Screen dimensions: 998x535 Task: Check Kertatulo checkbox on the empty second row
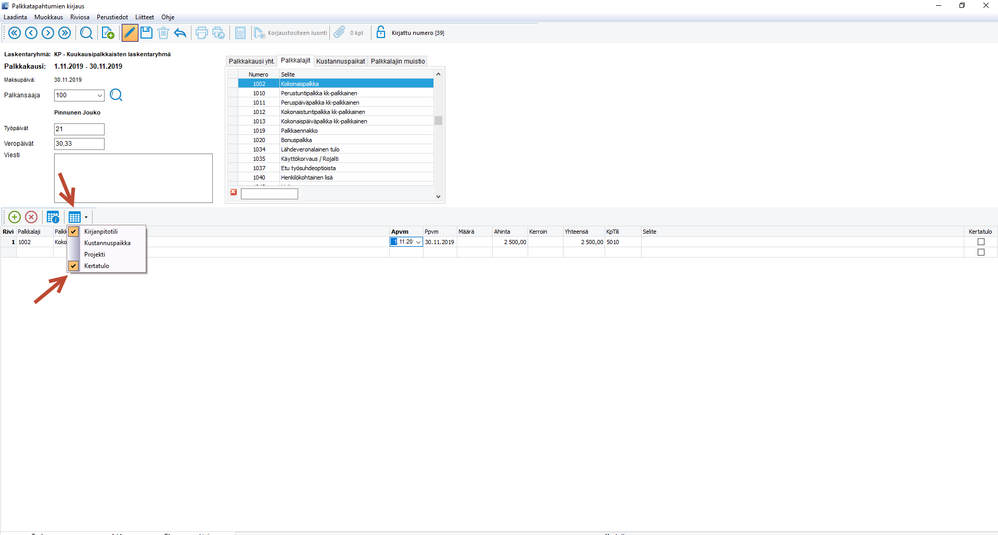click(x=981, y=253)
